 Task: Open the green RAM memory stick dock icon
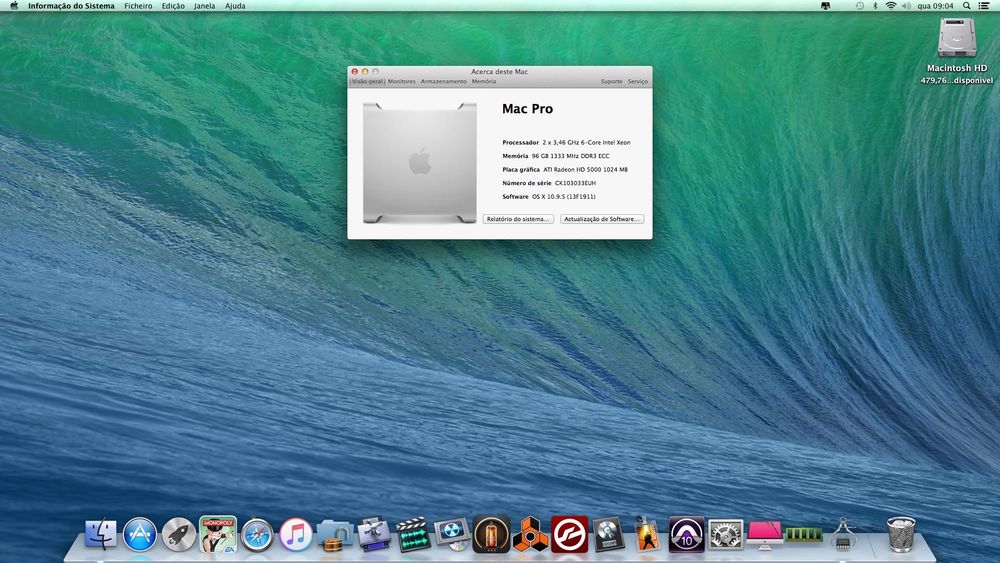(x=804, y=534)
